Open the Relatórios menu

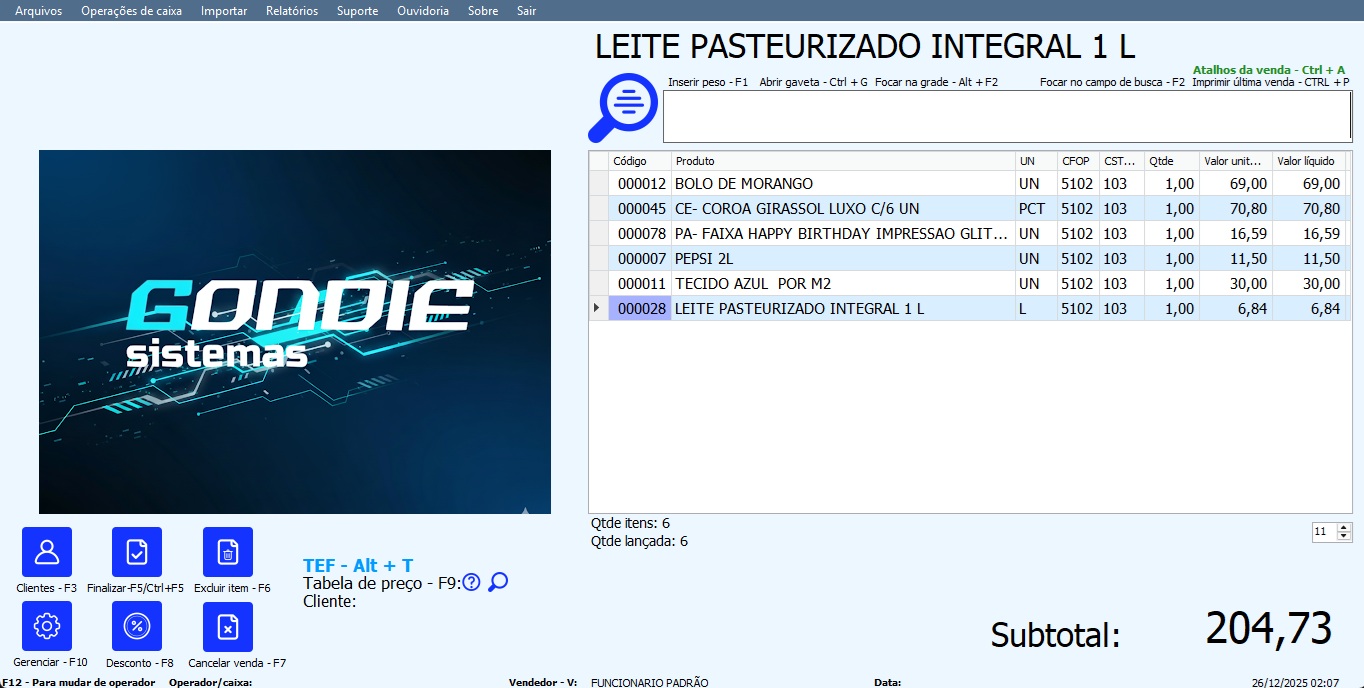292,11
